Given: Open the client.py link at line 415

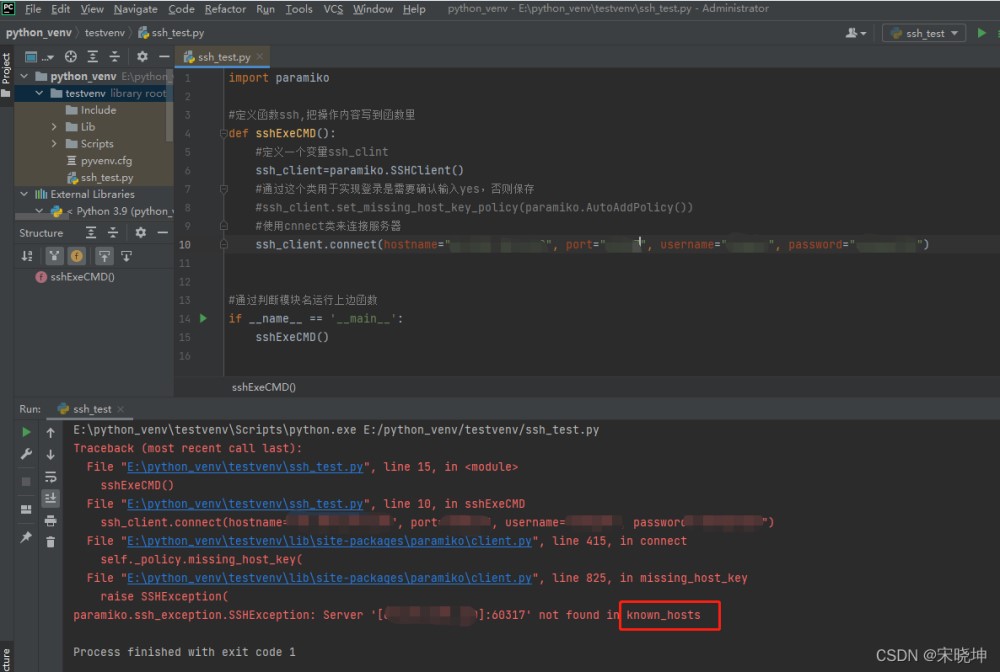Looking at the screenshot, I should pos(329,541).
